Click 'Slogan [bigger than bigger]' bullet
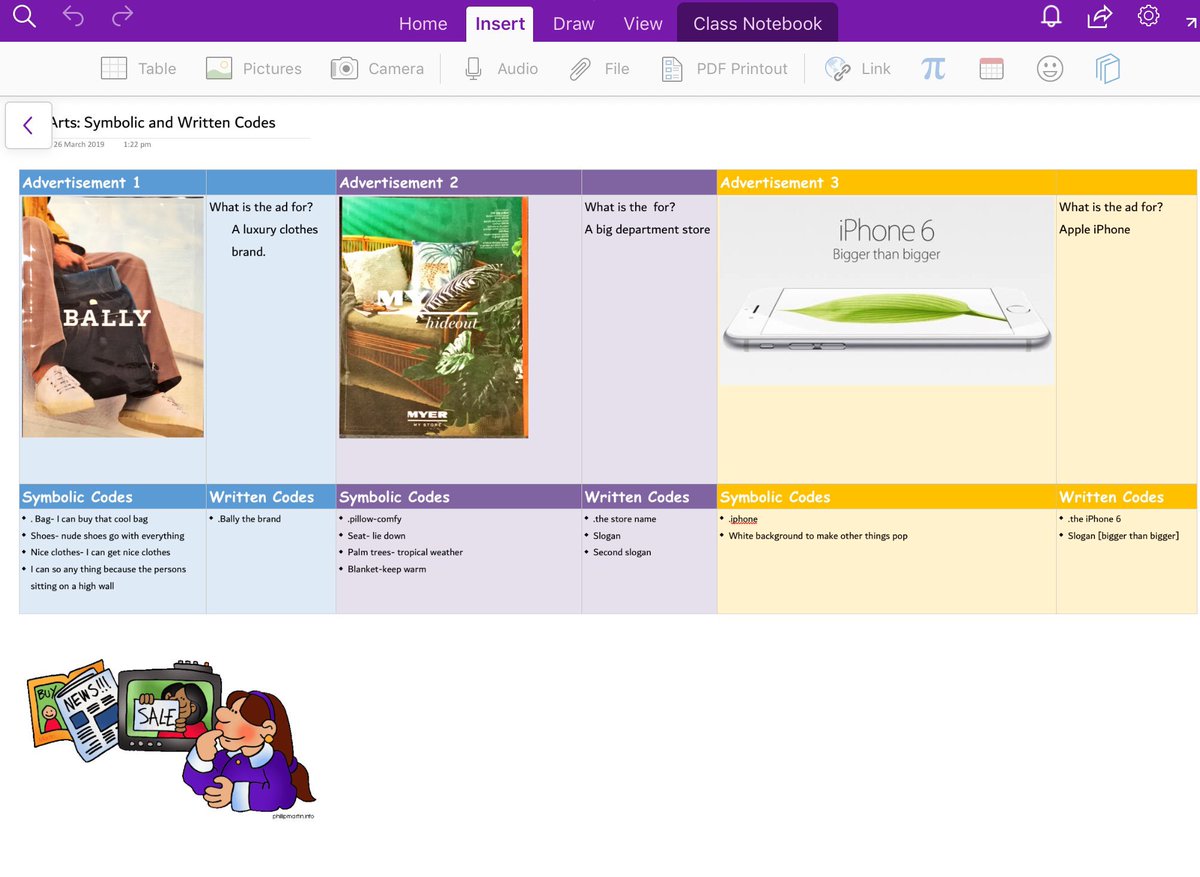Image resolution: width=1200 pixels, height=877 pixels. (1123, 536)
